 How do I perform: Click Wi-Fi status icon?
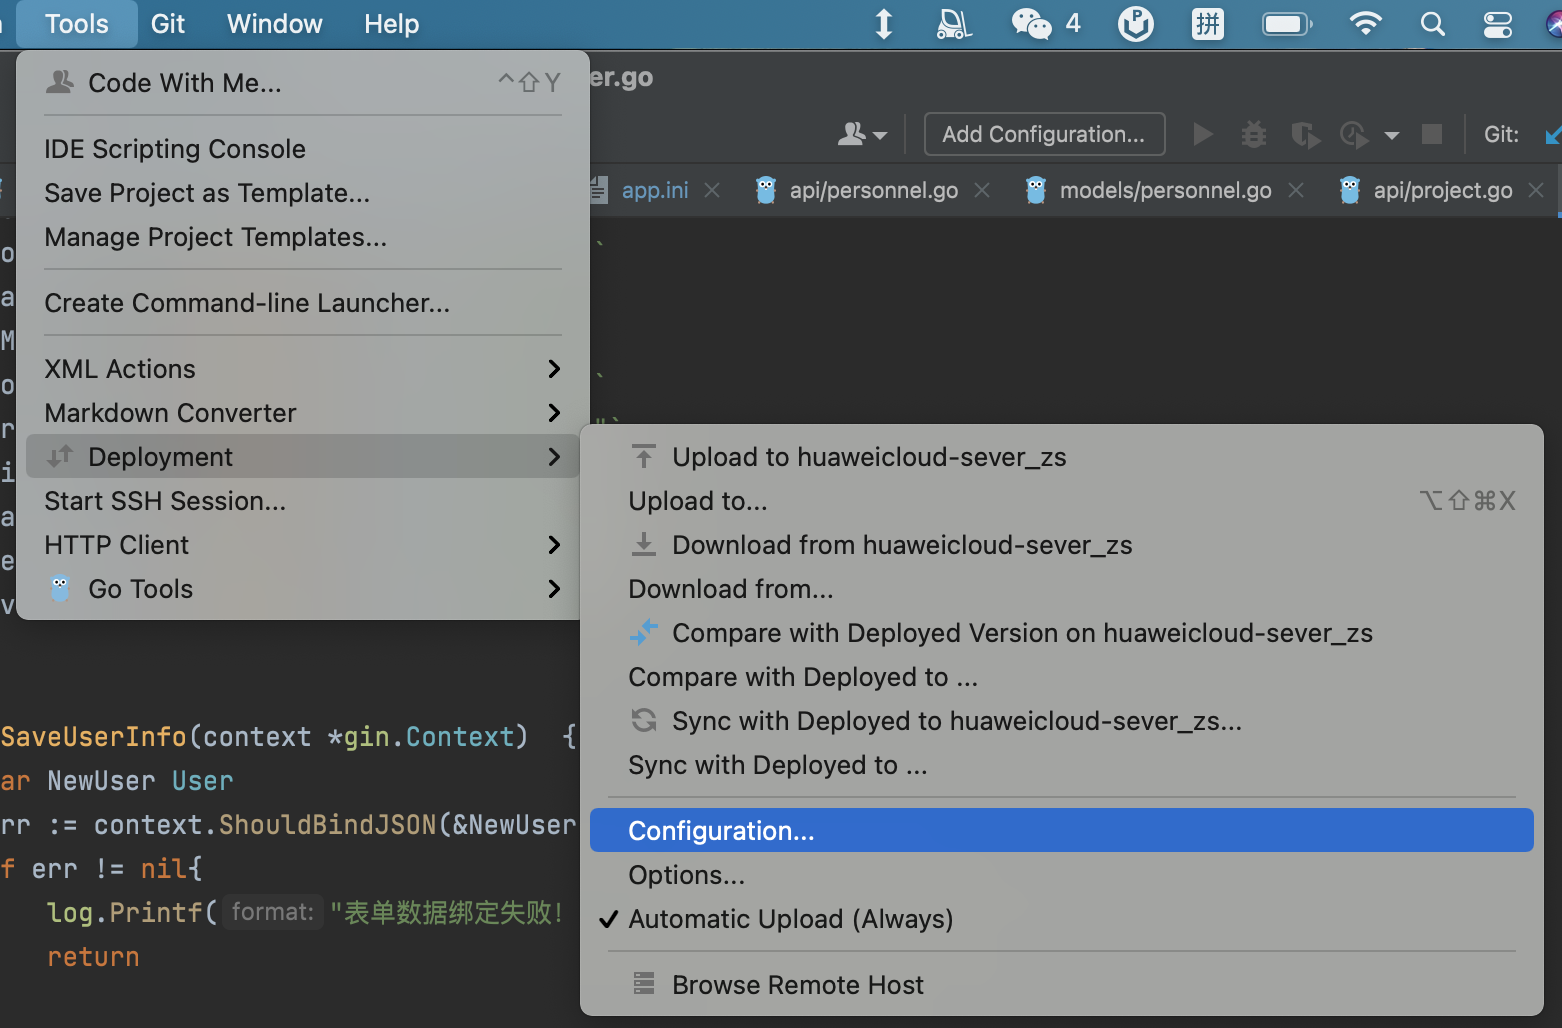click(1365, 24)
